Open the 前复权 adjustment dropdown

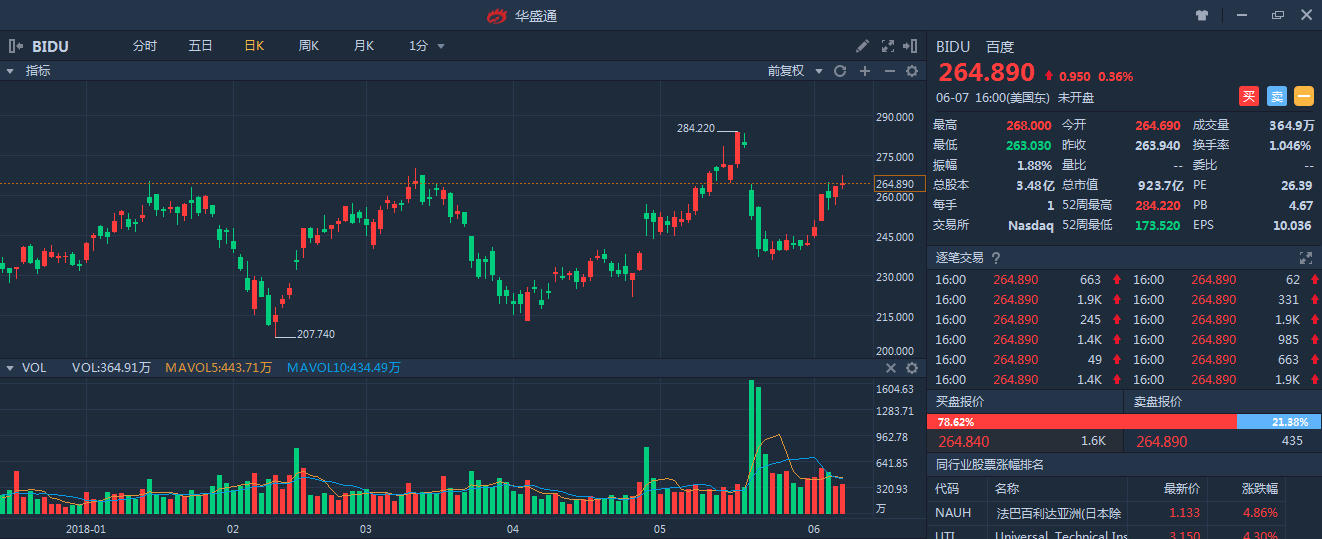[794, 71]
